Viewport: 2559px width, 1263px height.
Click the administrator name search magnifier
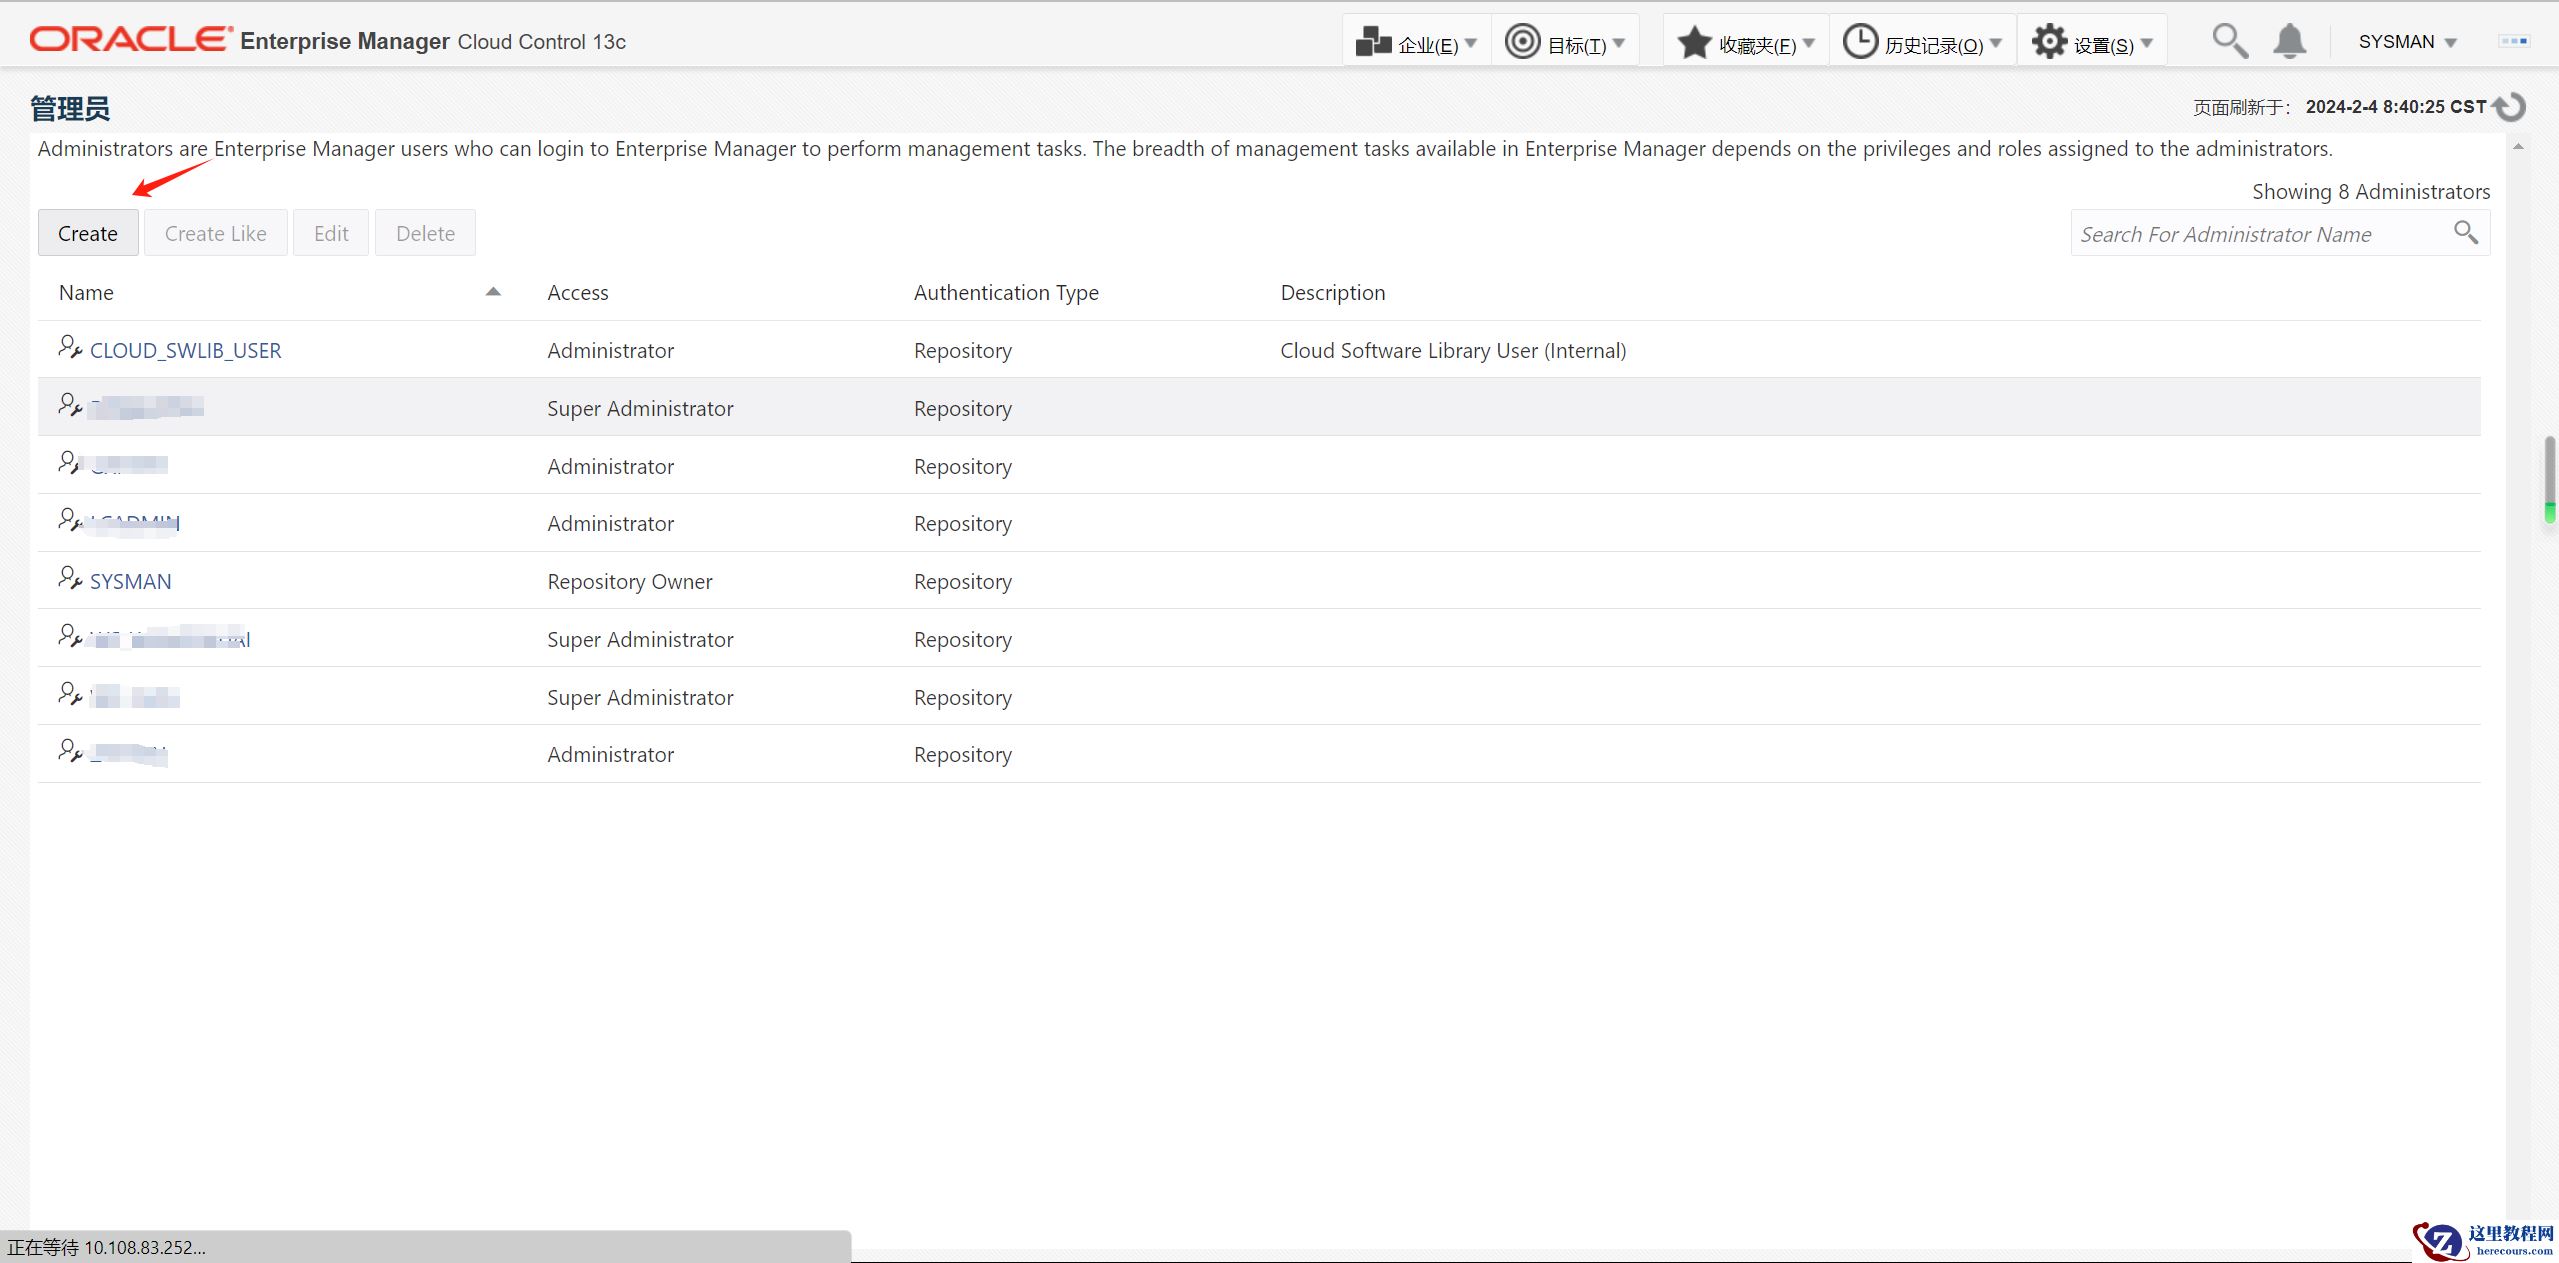[x=2465, y=233]
